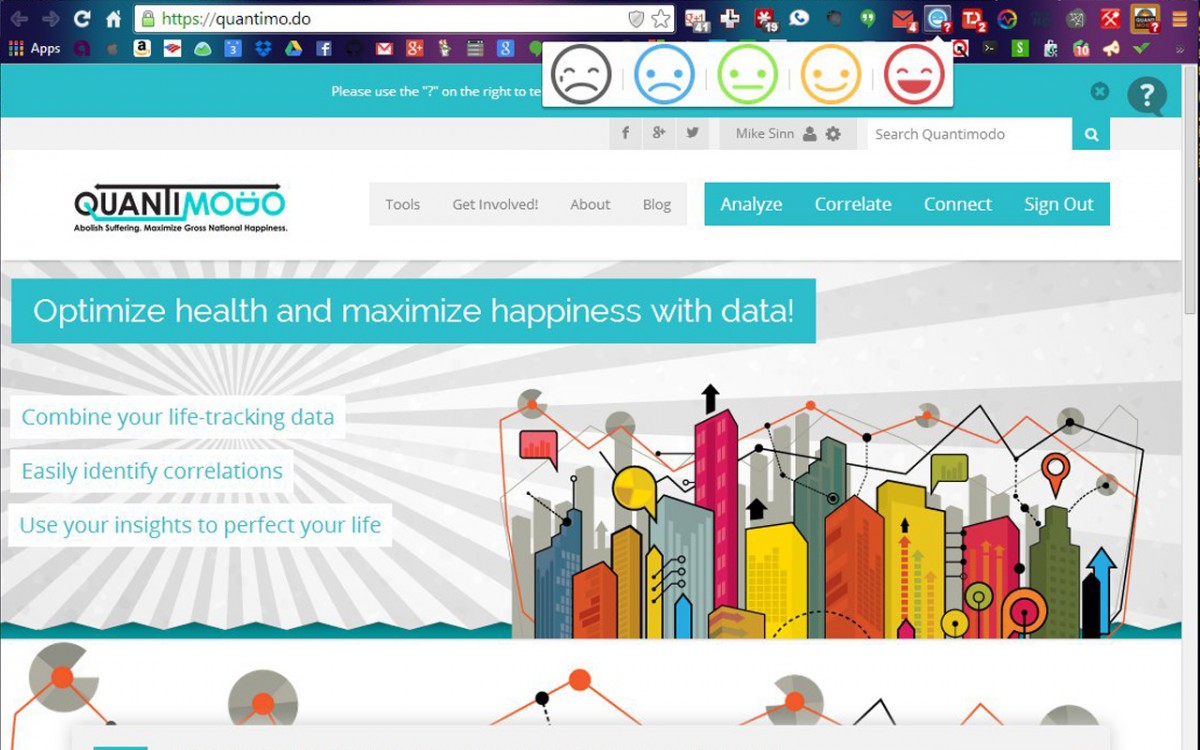Image resolution: width=1200 pixels, height=750 pixels.
Task: Click the help question mark bubble
Action: [1146, 95]
